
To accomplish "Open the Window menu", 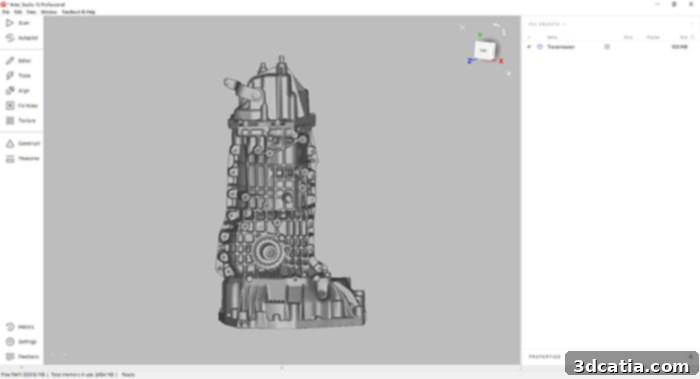I will tap(49, 12).
